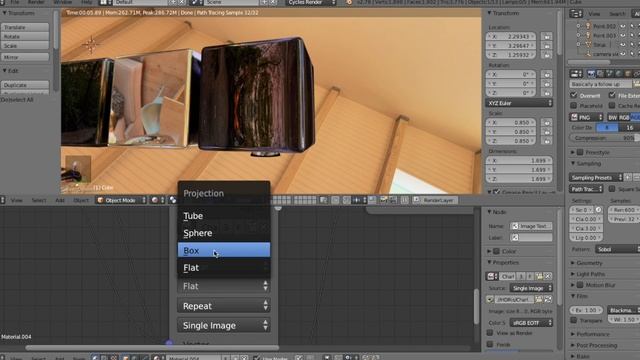
Task: Open the Render Layers properties tab icon
Action: tap(600, 73)
